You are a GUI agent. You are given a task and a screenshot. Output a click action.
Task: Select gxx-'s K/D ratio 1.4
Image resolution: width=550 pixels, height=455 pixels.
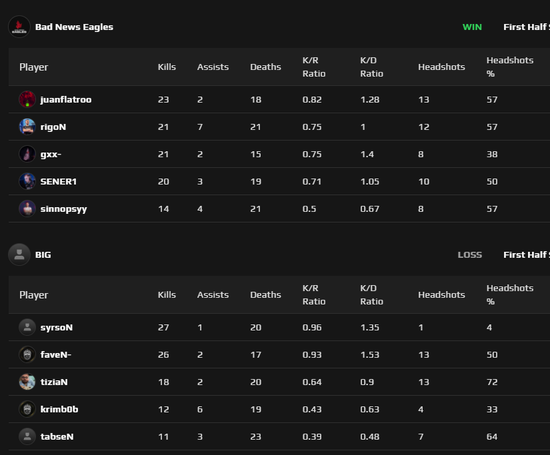click(367, 154)
